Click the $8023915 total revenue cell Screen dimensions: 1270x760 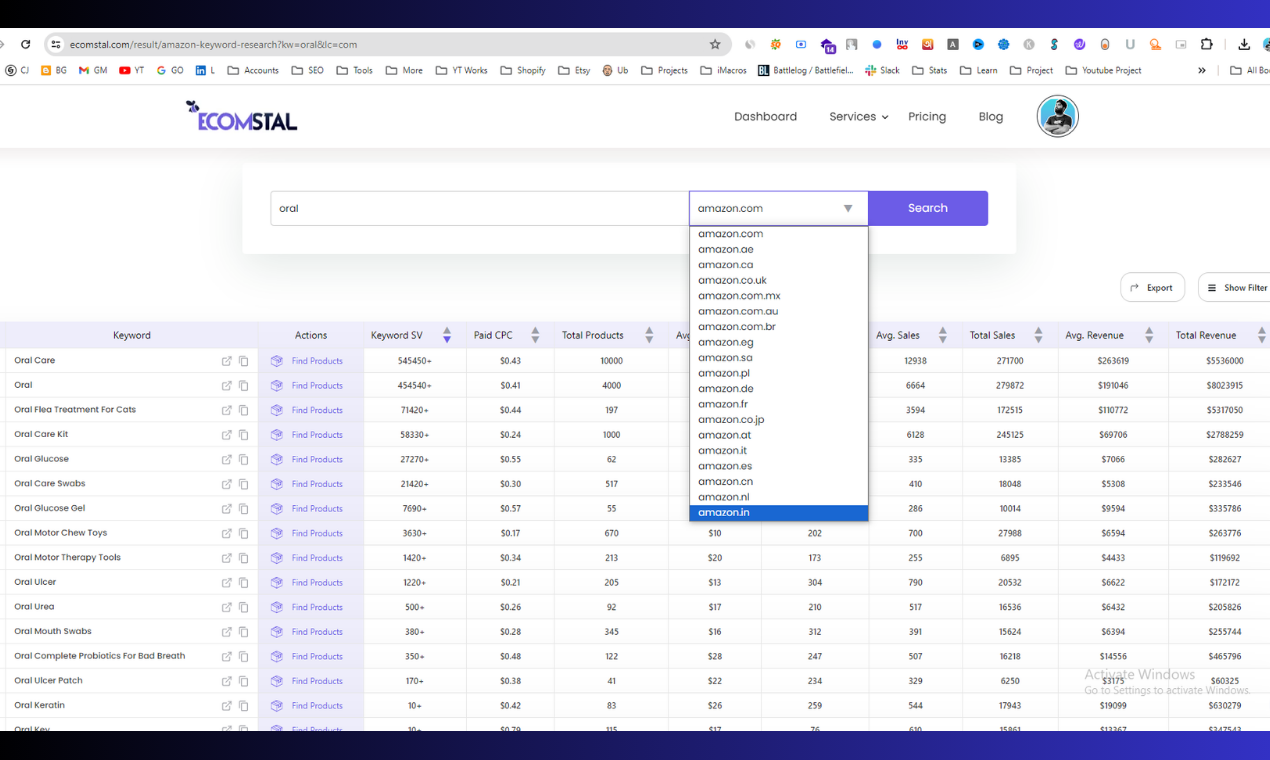1226,385
